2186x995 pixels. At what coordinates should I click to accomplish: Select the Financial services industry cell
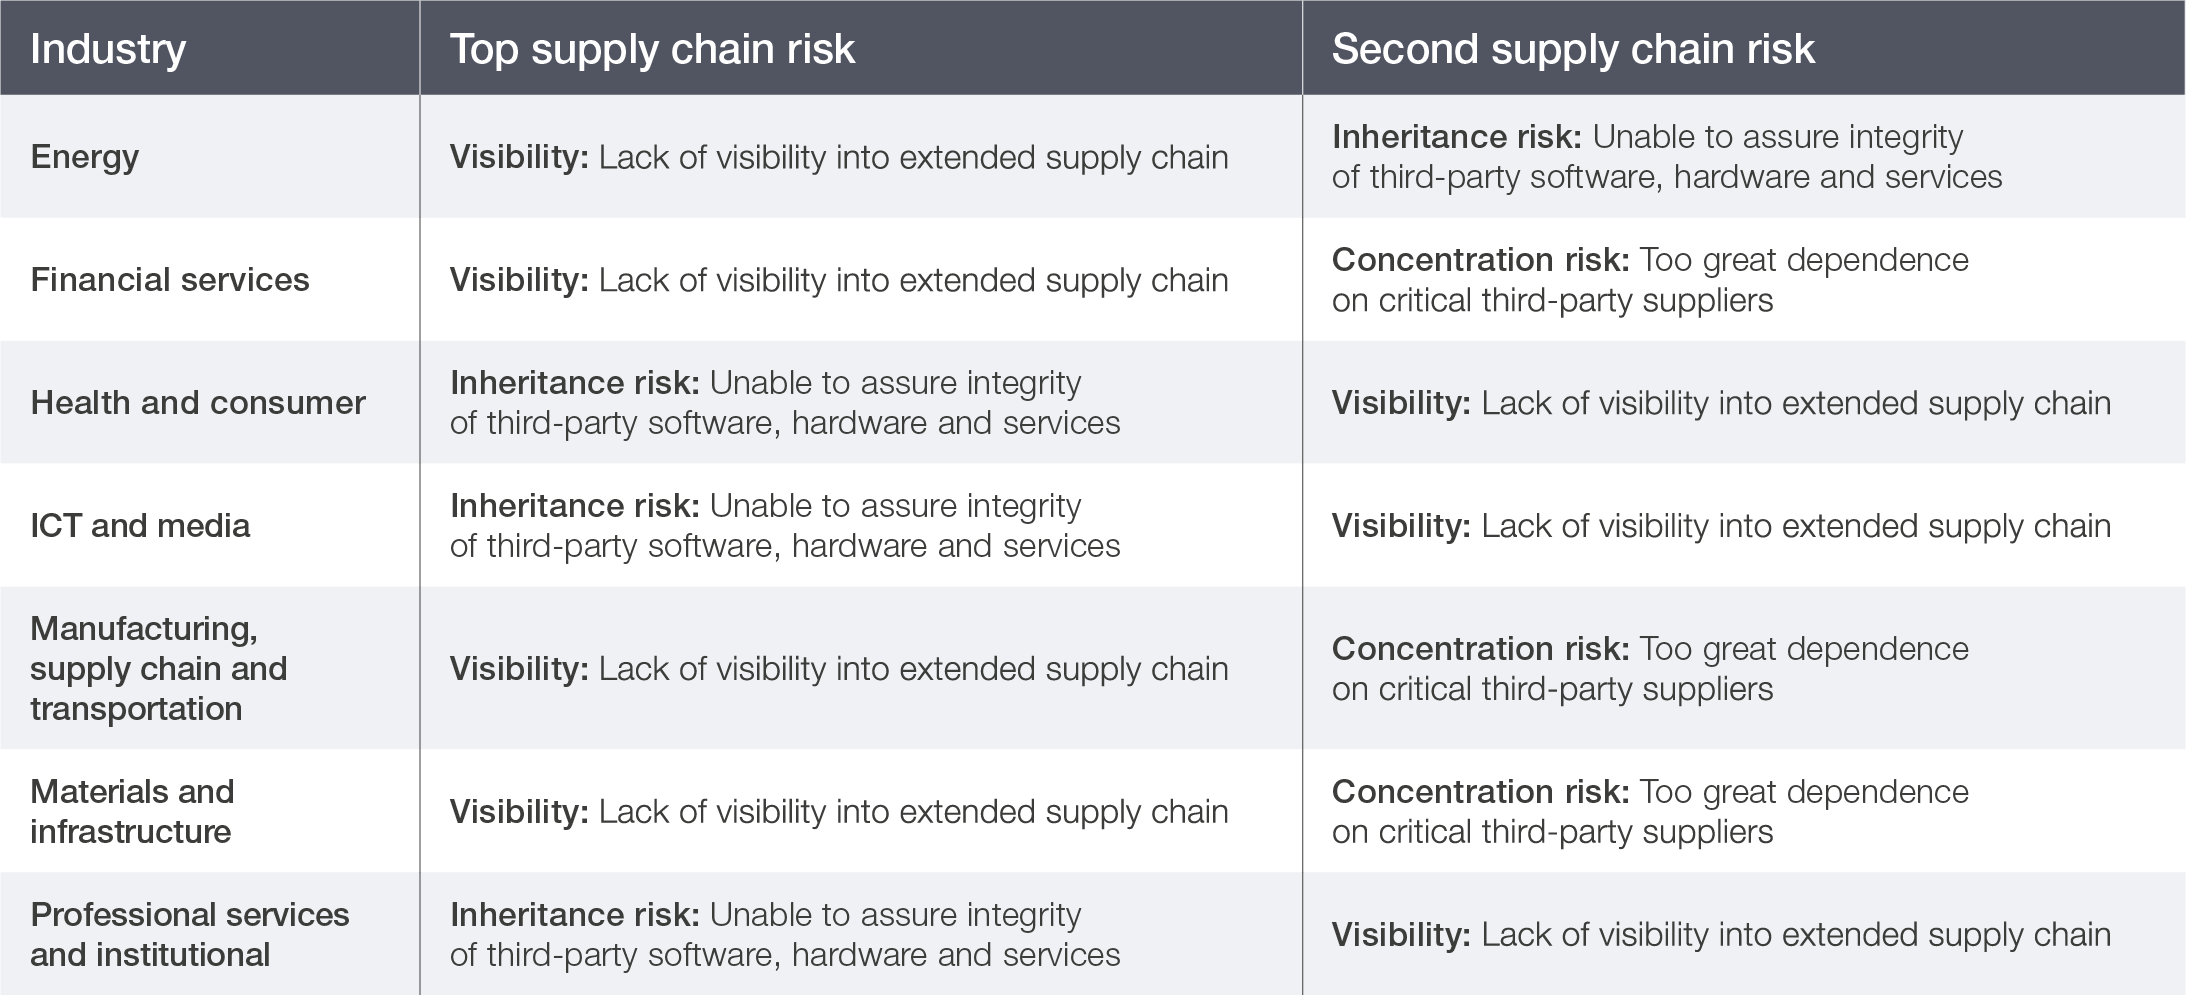pos(170,280)
